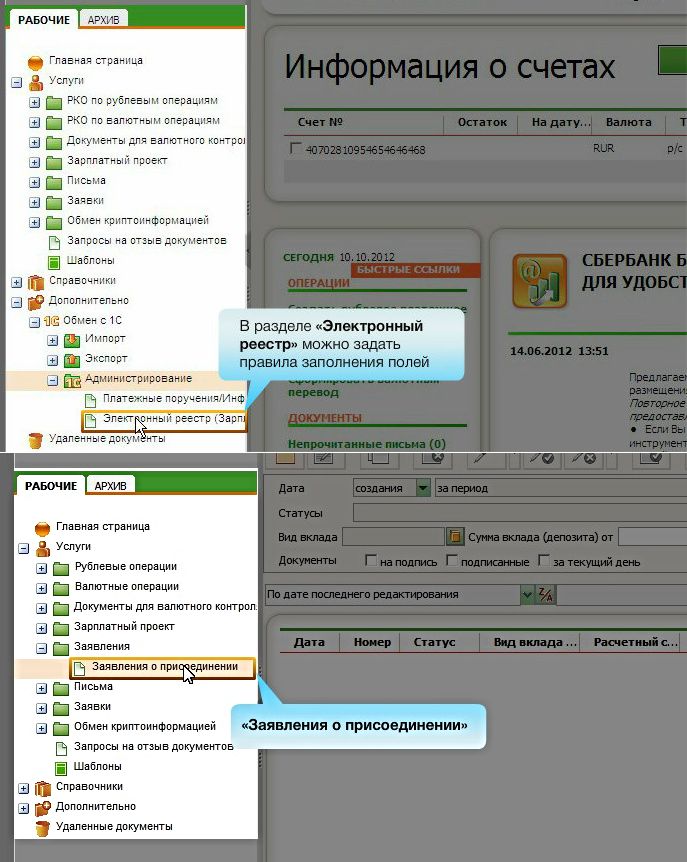Enable the «подписанные» documents checkbox
This screenshot has width=687, height=862.
click(452, 561)
